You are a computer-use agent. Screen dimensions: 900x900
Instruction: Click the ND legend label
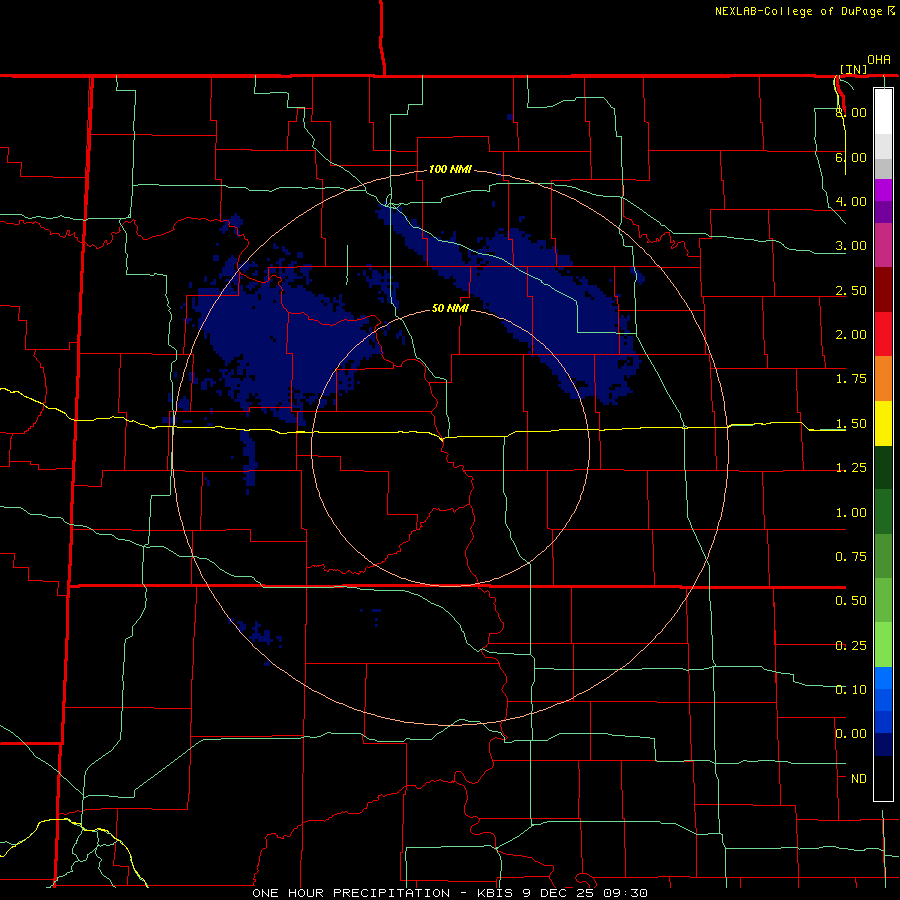click(x=859, y=778)
